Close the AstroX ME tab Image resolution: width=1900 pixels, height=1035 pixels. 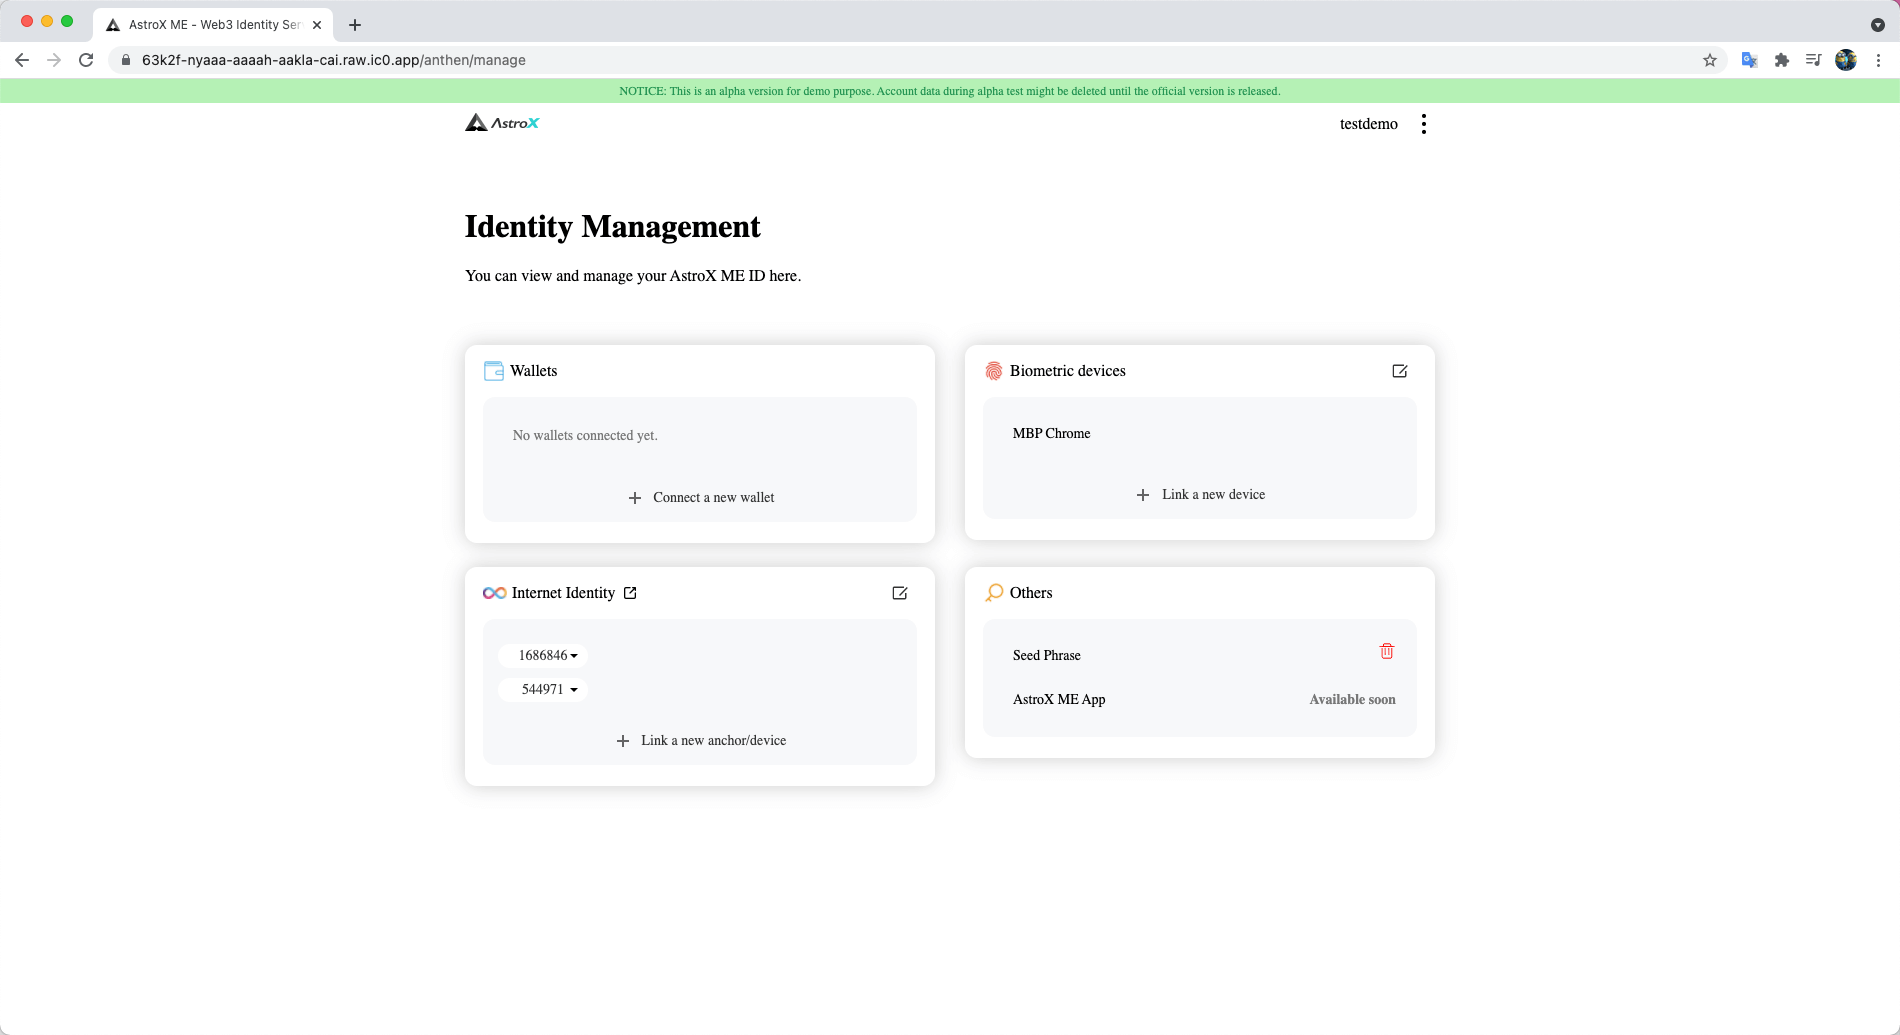click(317, 25)
